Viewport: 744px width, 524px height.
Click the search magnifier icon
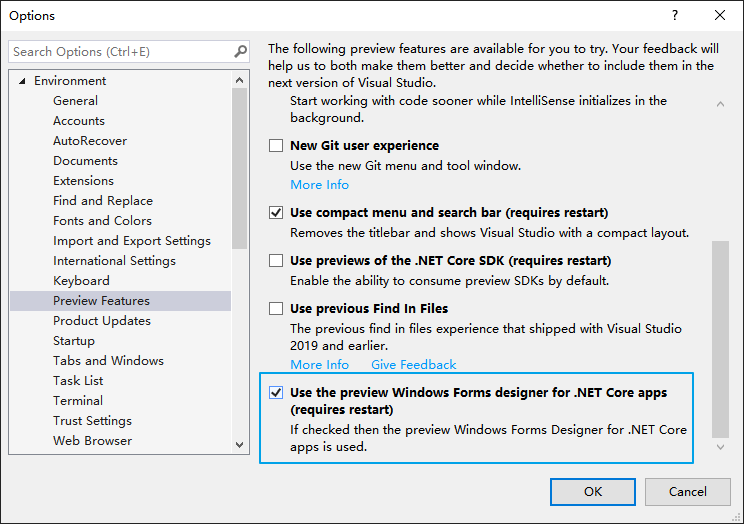240,51
